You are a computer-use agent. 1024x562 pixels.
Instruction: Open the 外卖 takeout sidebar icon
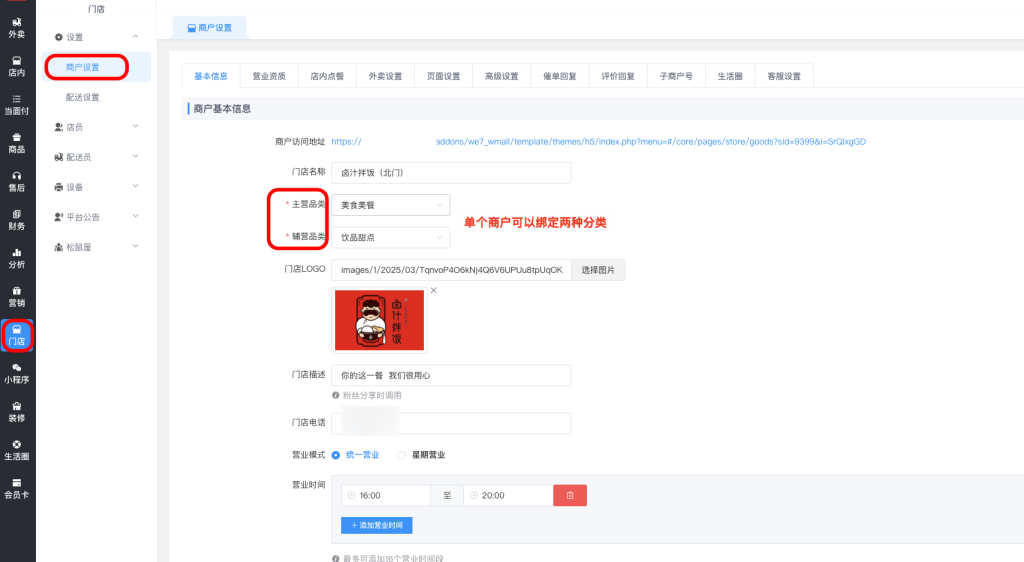(x=17, y=27)
